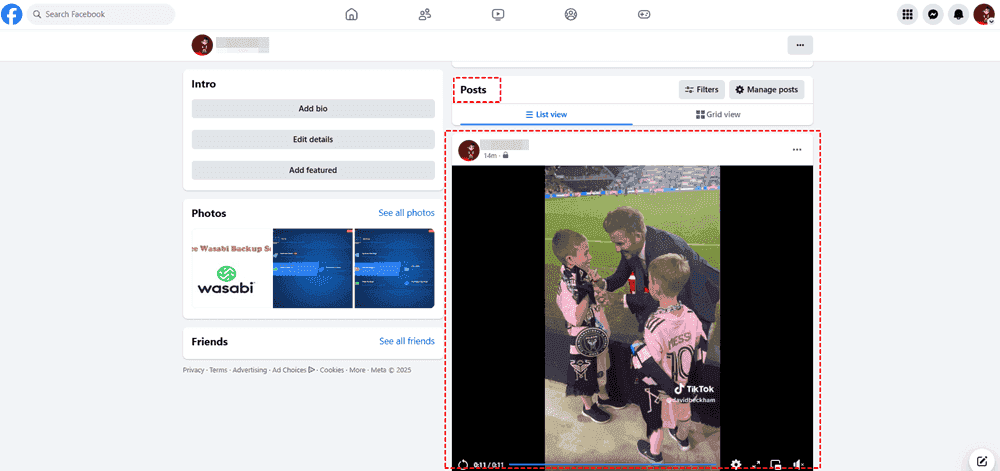This screenshot has width=1000, height=471.
Task: Click the Add bio button
Action: (x=313, y=109)
